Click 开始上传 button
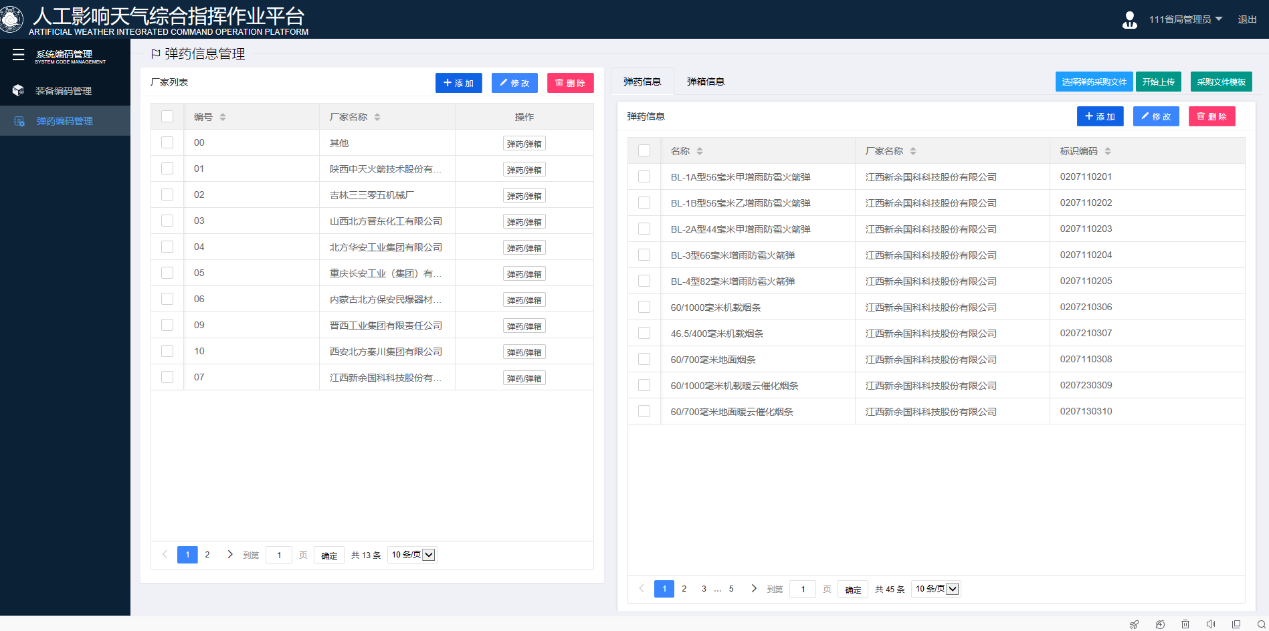 click(1160, 81)
